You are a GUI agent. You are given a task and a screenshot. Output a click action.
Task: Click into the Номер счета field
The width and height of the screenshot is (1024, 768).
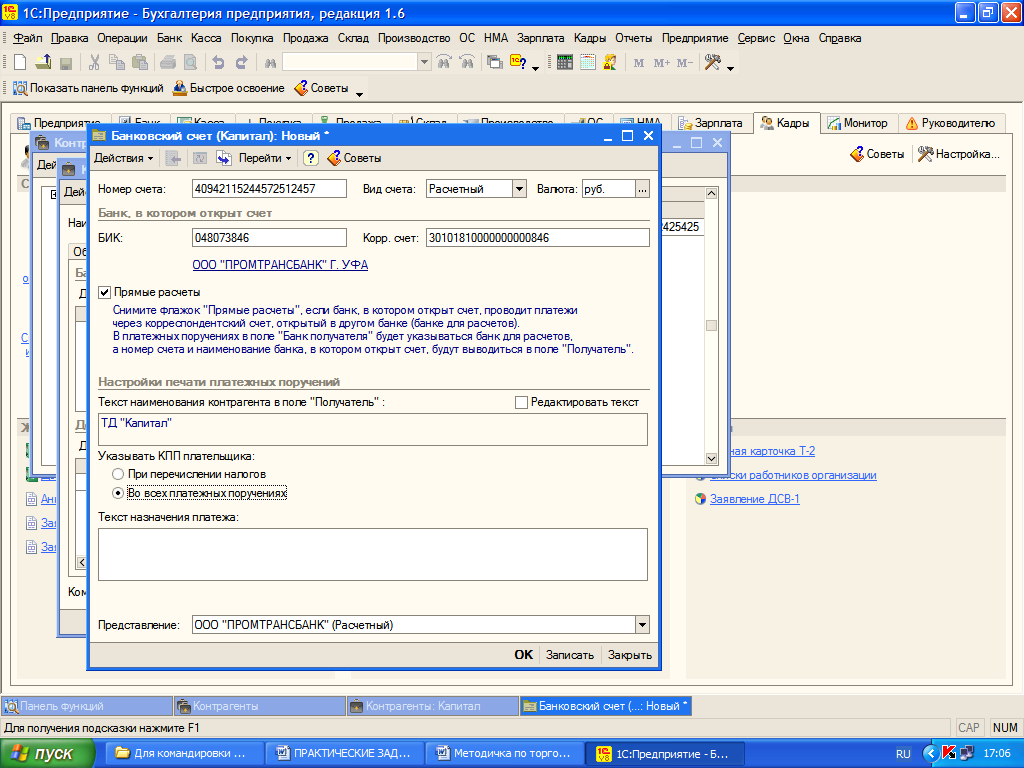tap(269, 189)
